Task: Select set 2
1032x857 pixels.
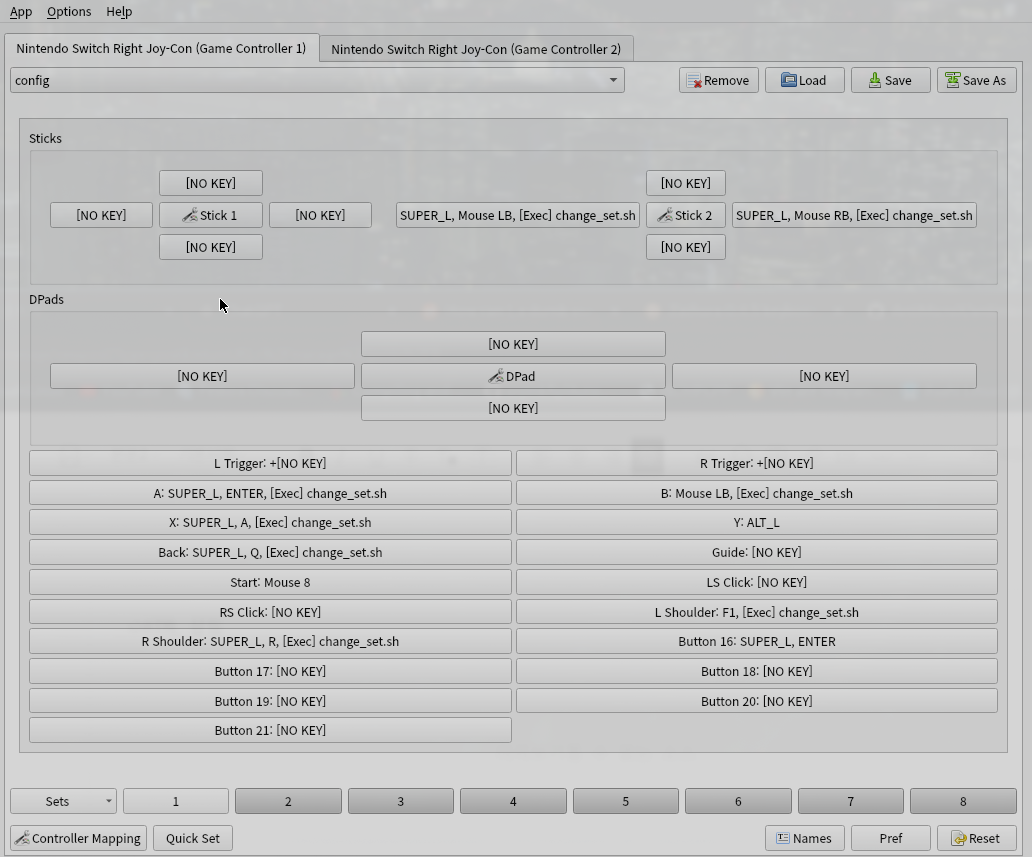Action: pyautogui.click(x=288, y=801)
